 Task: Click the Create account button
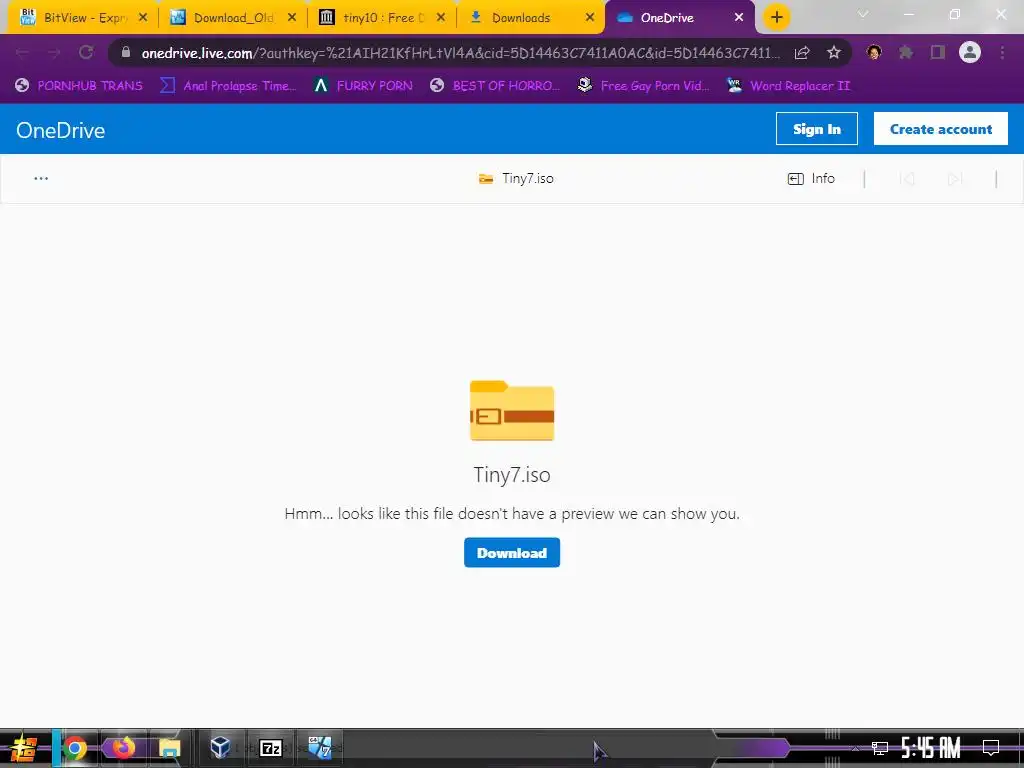click(940, 129)
